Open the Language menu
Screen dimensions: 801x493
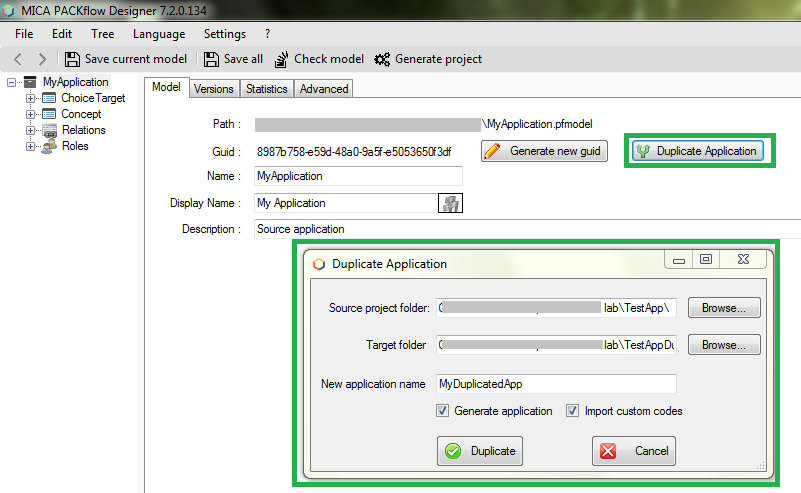pos(158,34)
